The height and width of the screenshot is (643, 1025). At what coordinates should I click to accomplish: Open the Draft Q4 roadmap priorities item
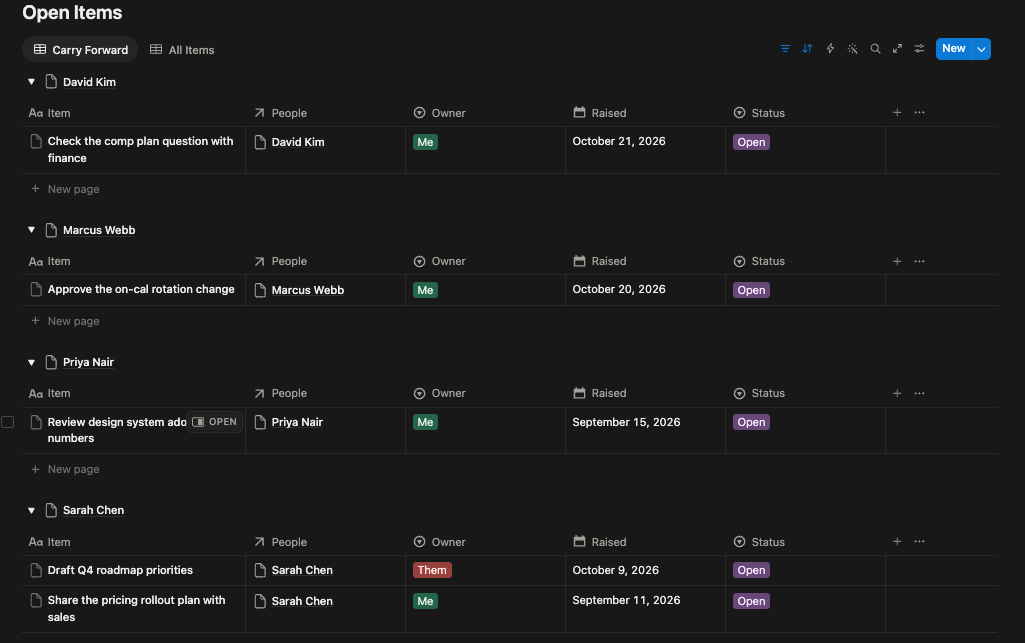point(120,570)
